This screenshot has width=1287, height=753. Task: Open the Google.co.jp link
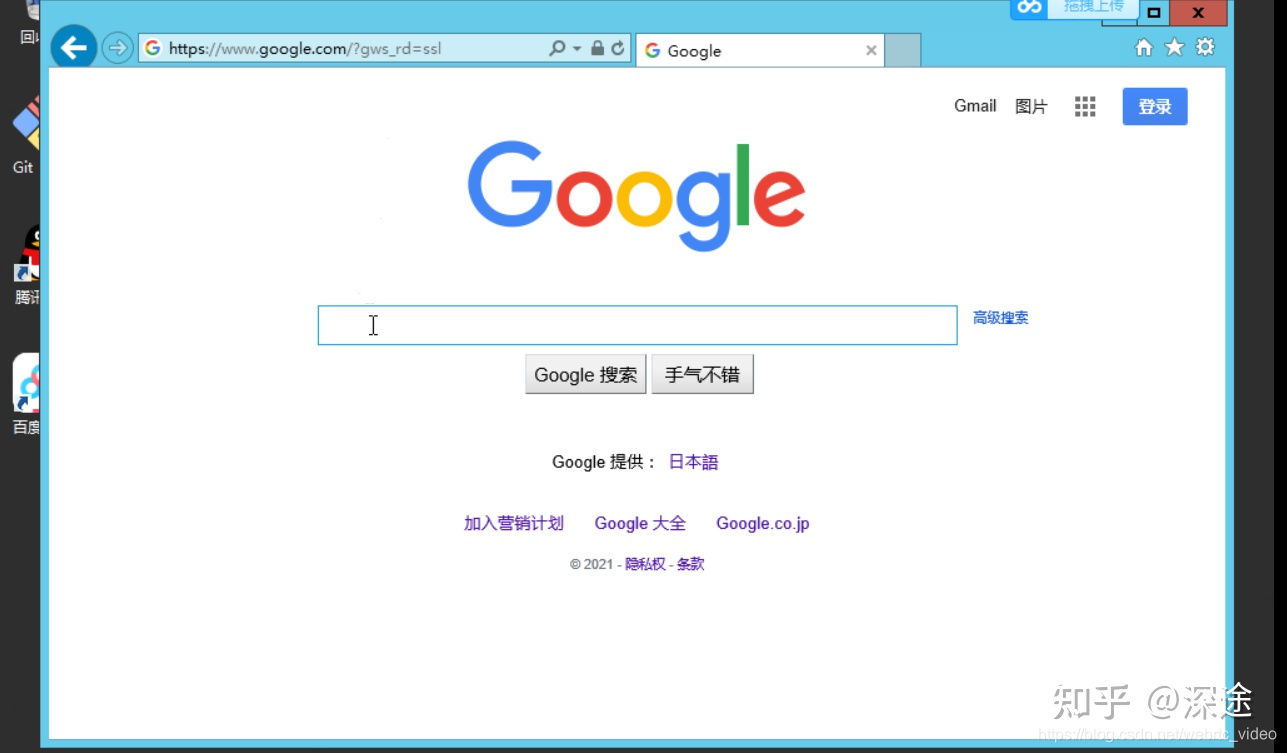[x=763, y=523]
